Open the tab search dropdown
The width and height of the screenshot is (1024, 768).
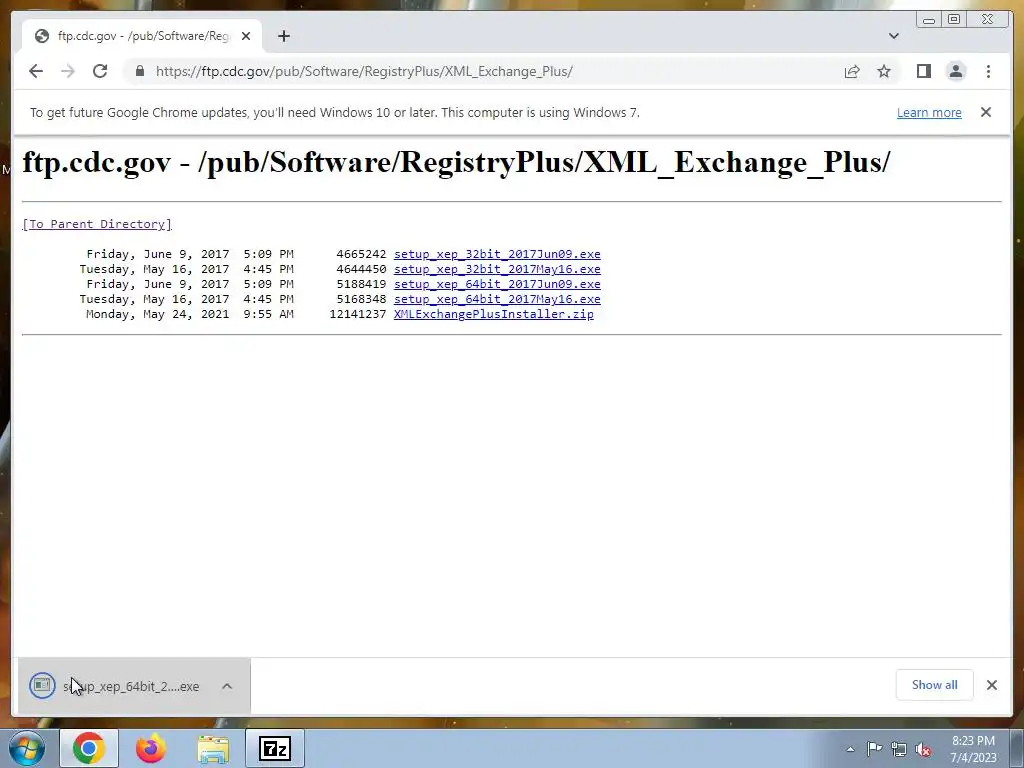893,36
